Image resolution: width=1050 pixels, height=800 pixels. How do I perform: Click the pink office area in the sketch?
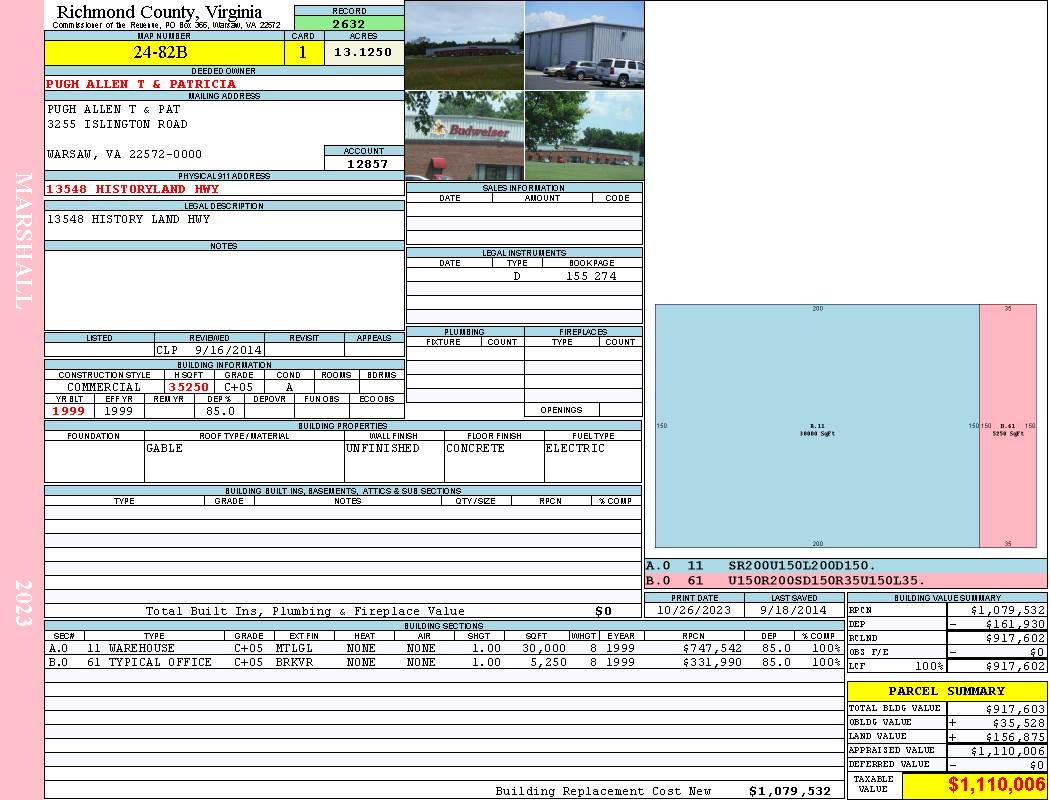click(1007, 427)
